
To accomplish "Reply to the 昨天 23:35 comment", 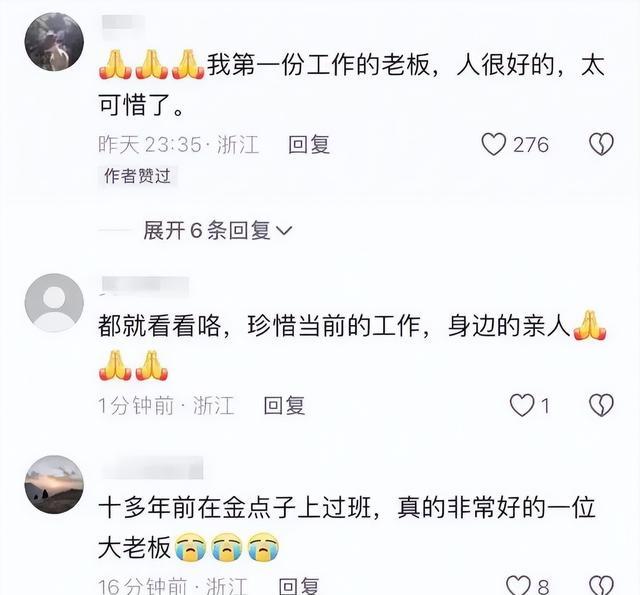I will coord(309,144).
